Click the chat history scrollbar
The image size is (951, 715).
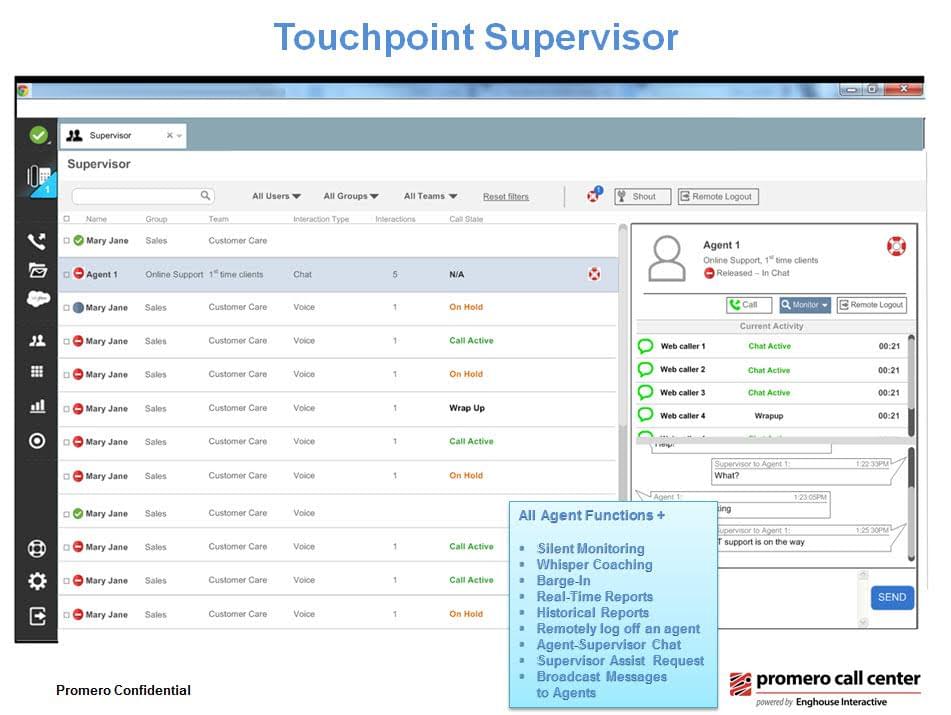tap(911, 503)
